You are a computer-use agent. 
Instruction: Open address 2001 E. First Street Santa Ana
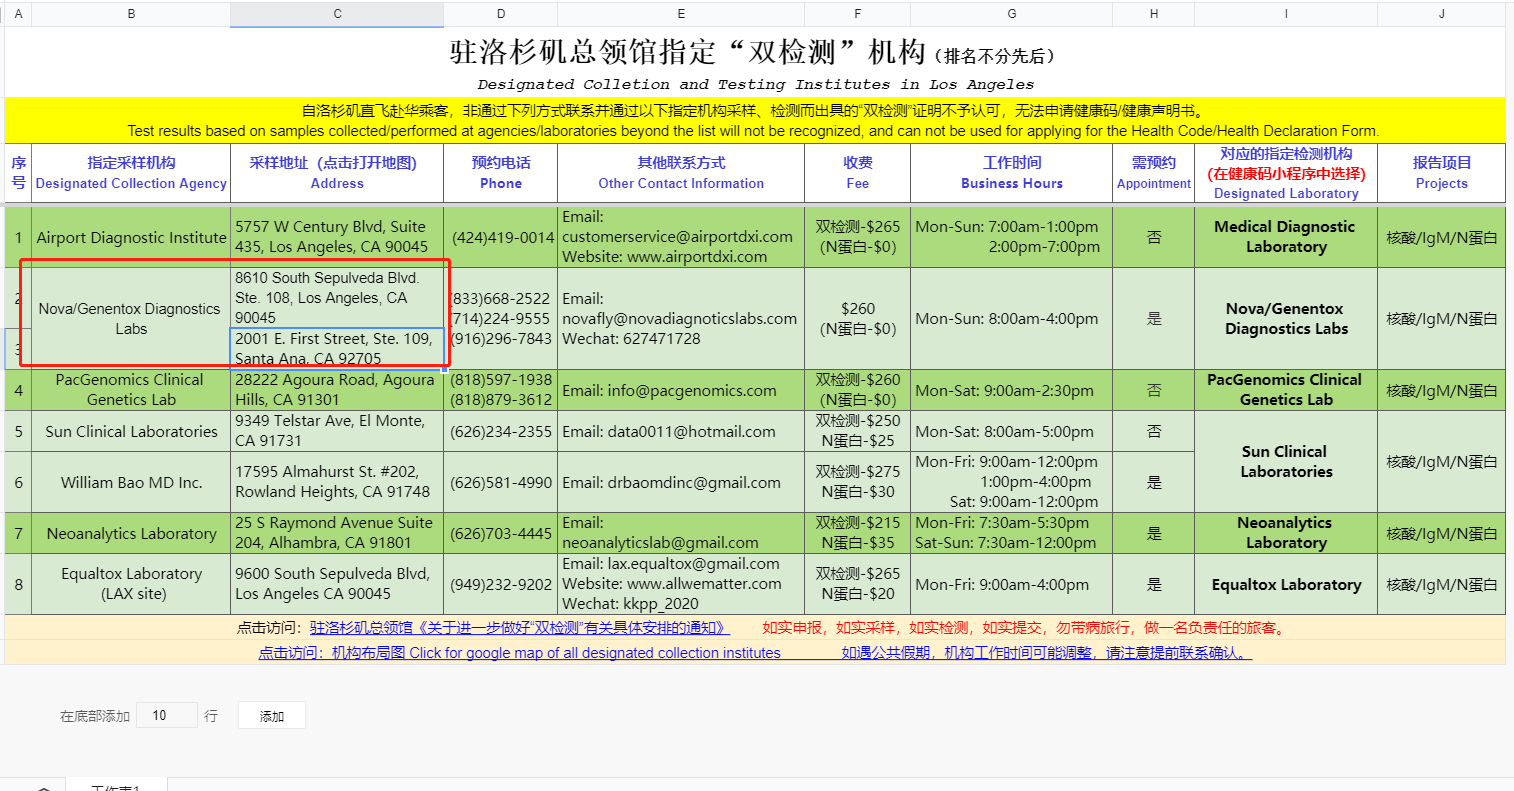point(337,348)
